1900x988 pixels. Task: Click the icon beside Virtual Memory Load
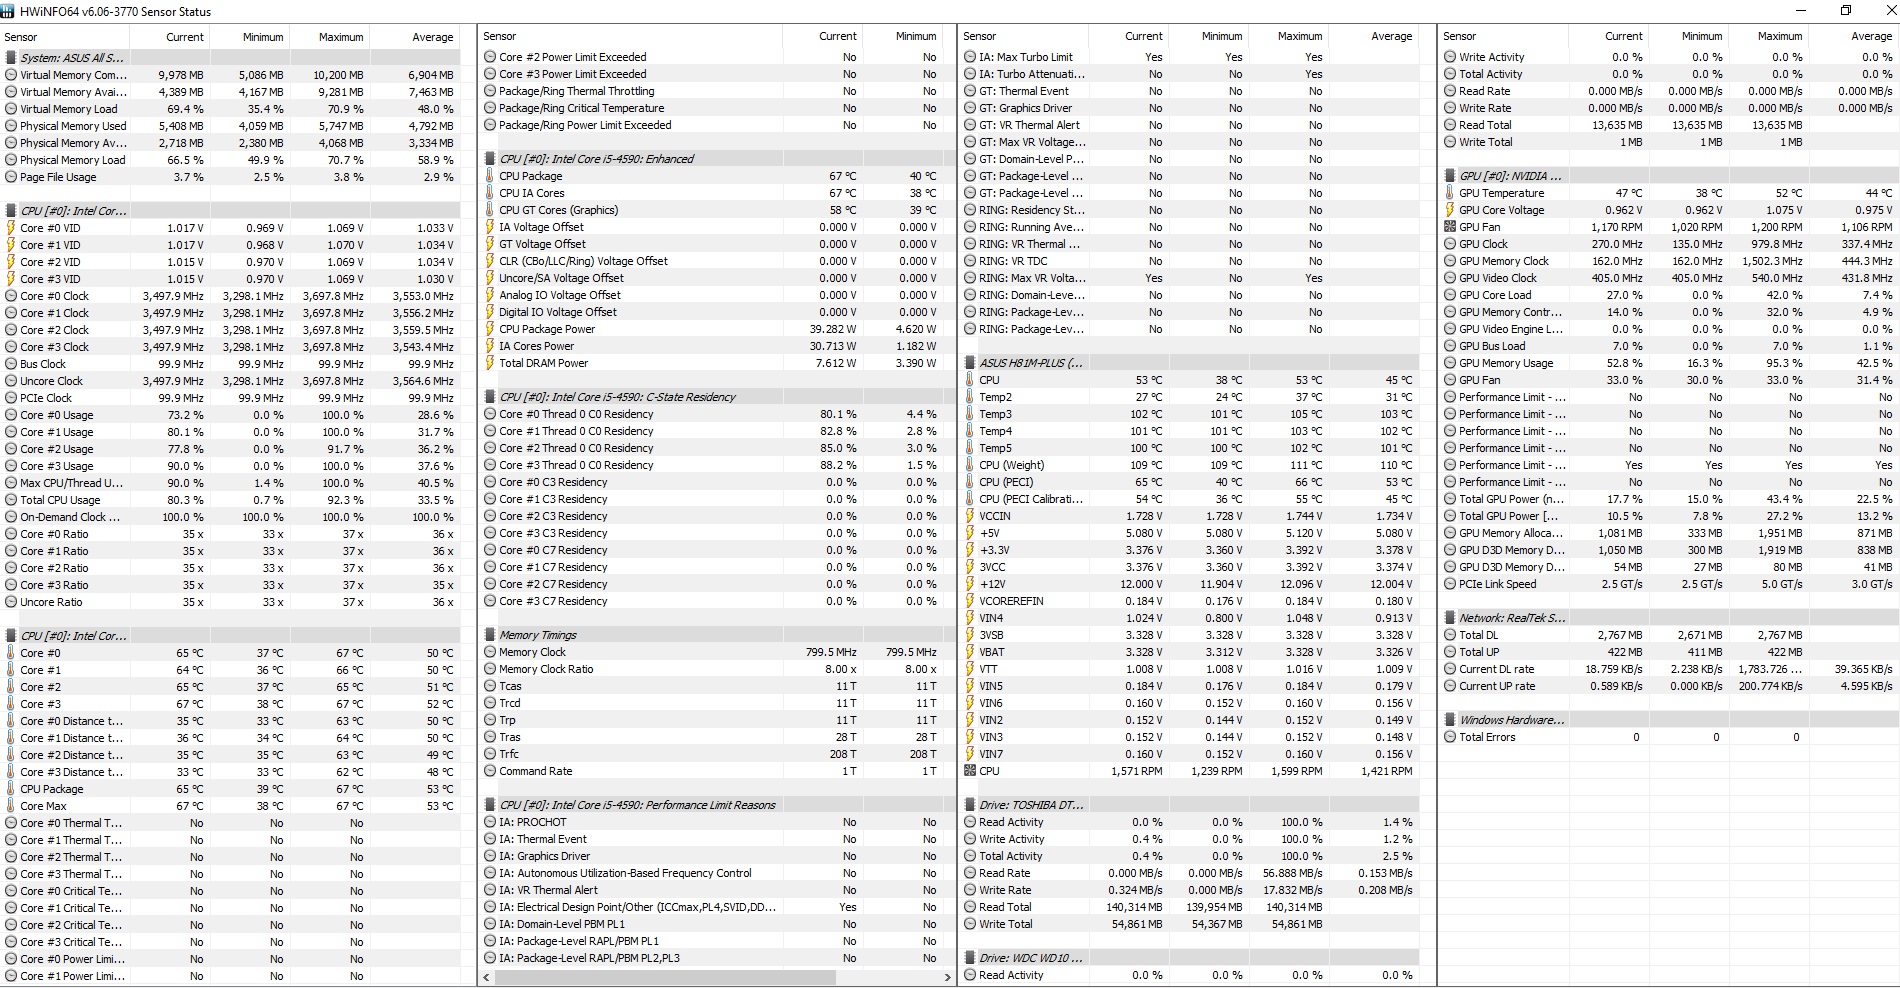11,109
